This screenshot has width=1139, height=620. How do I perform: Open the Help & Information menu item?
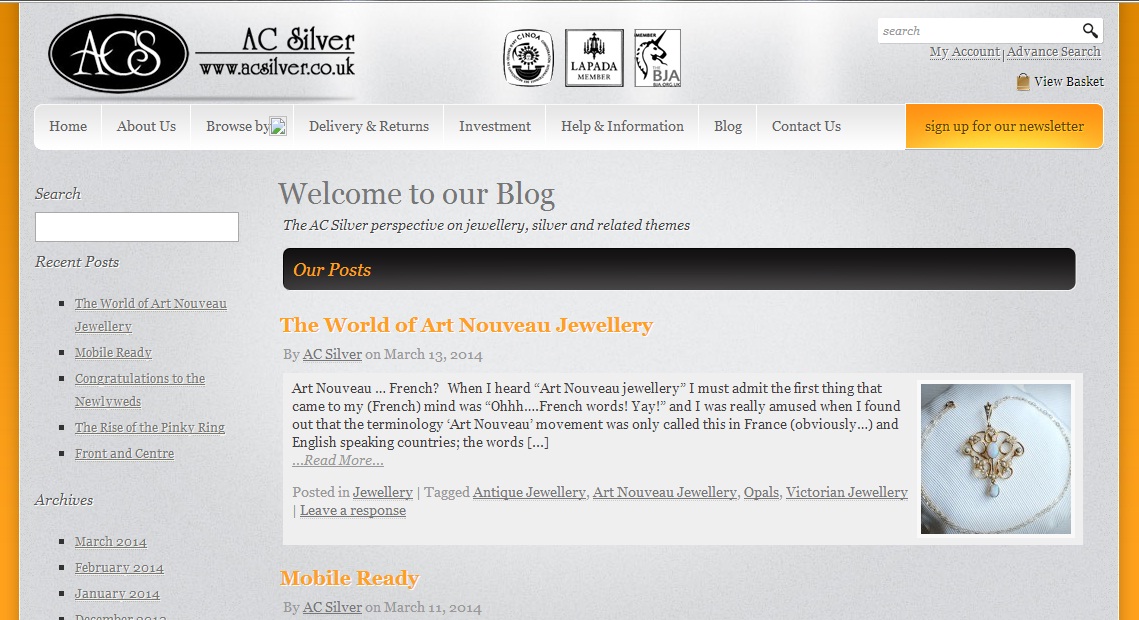click(x=622, y=126)
